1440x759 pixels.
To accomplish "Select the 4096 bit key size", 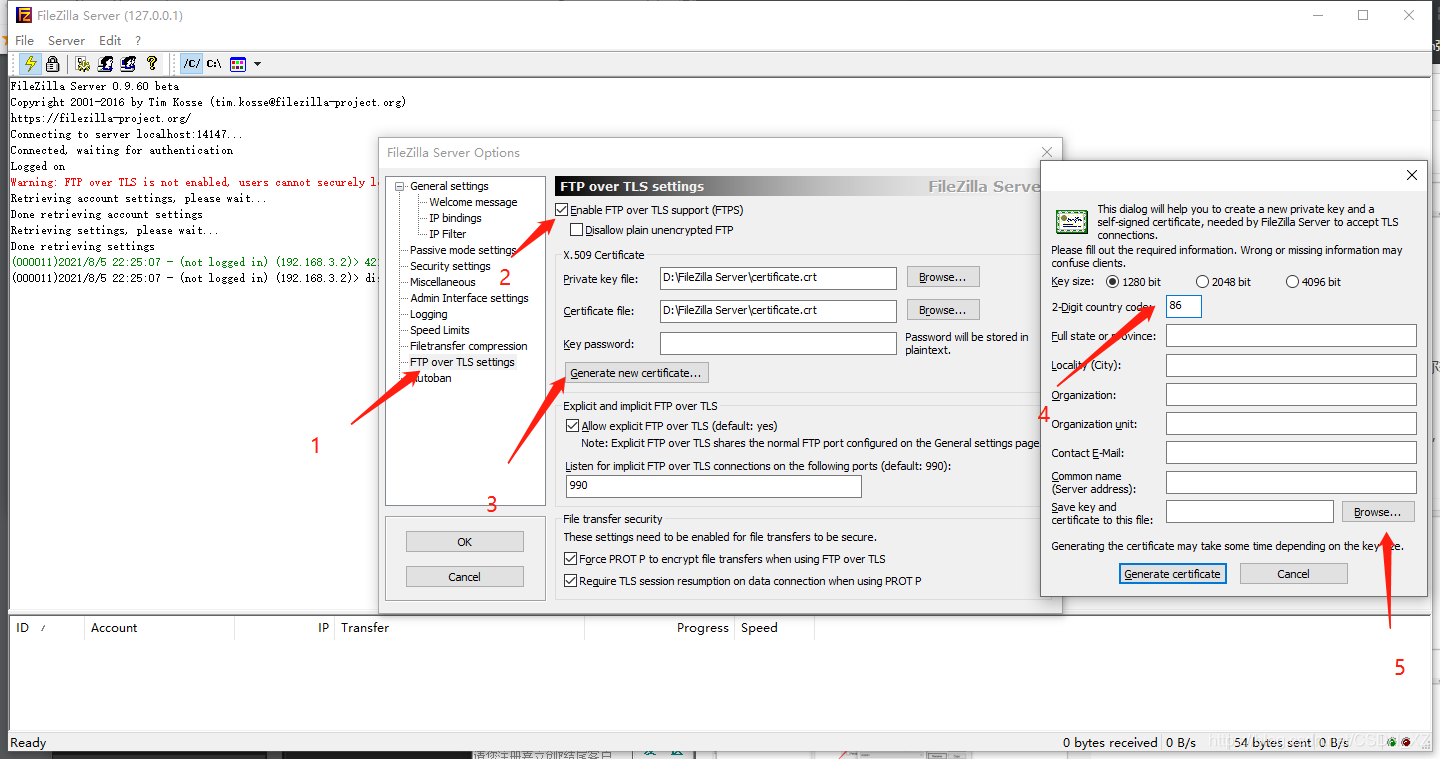I will click(1293, 282).
